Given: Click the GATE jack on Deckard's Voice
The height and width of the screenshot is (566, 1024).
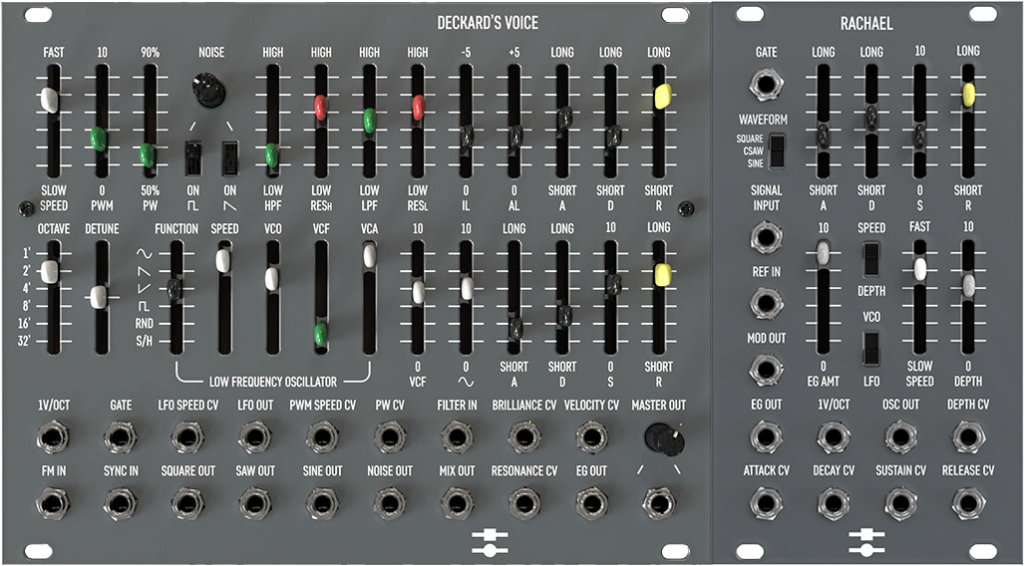Looking at the screenshot, I should pyautogui.click(x=120, y=437).
